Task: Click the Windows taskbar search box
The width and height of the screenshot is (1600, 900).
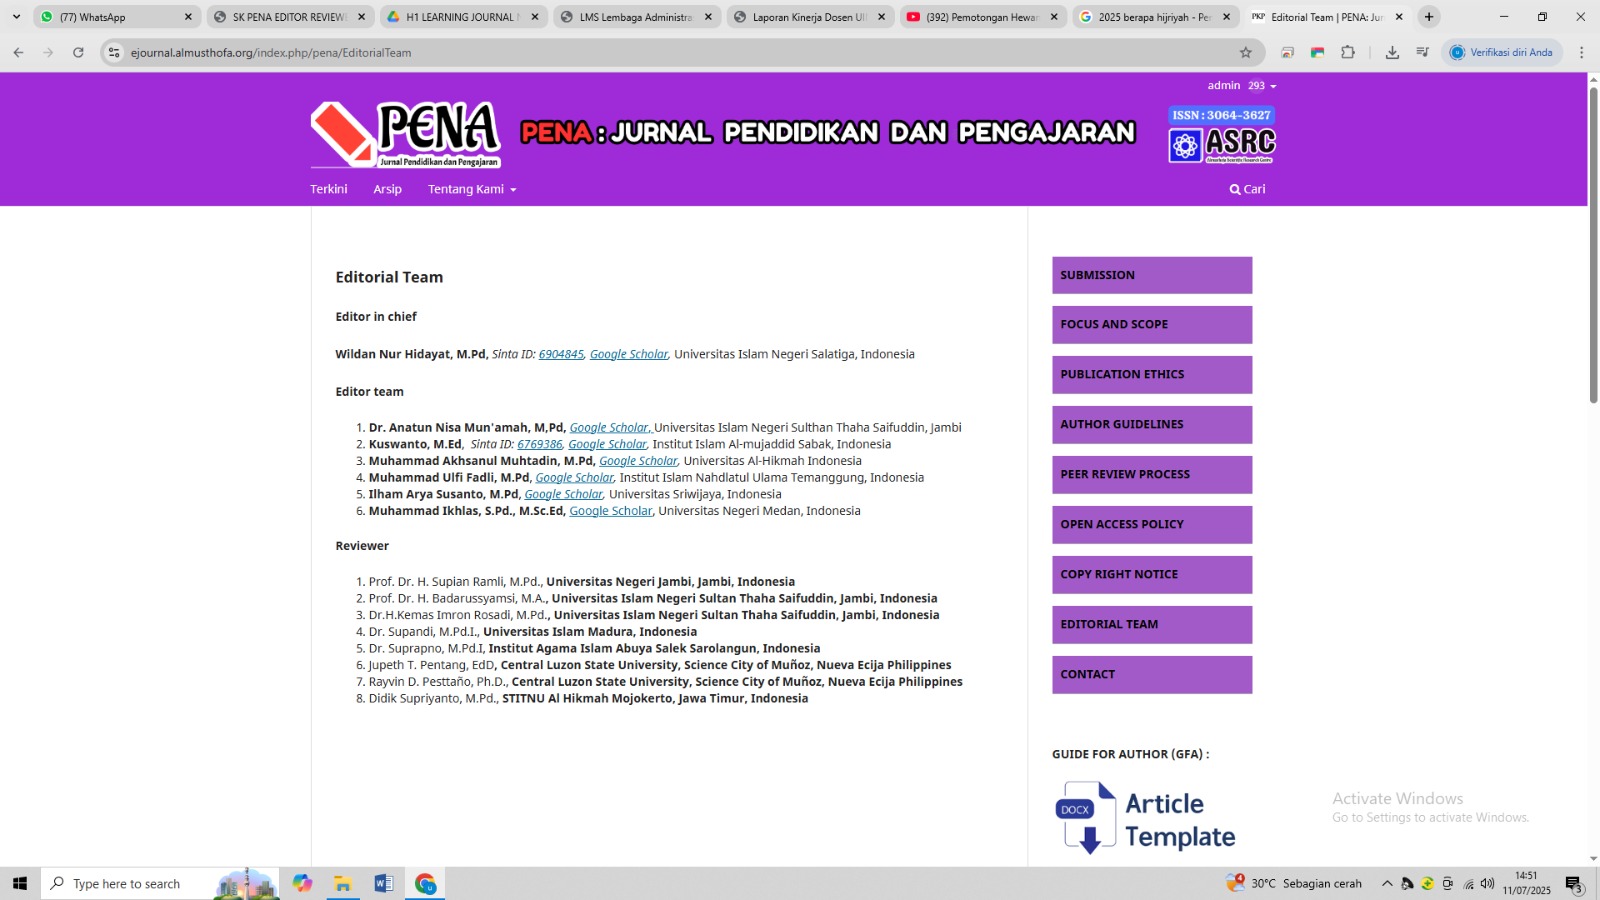Action: (140, 884)
